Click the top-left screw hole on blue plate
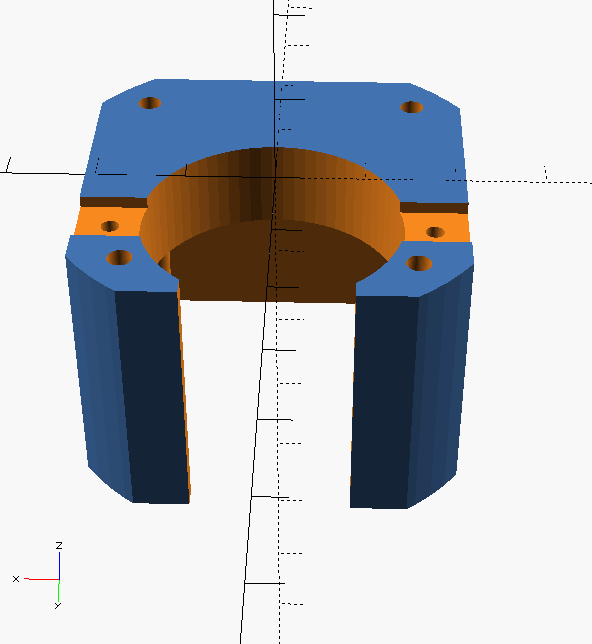 150,103
